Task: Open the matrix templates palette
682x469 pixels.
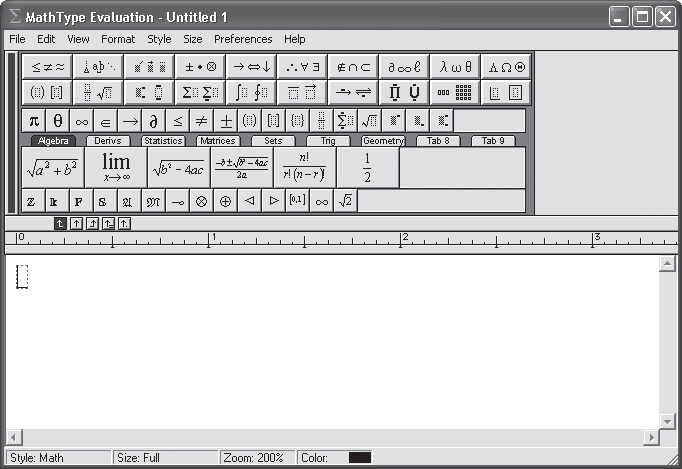Action: coord(455,93)
